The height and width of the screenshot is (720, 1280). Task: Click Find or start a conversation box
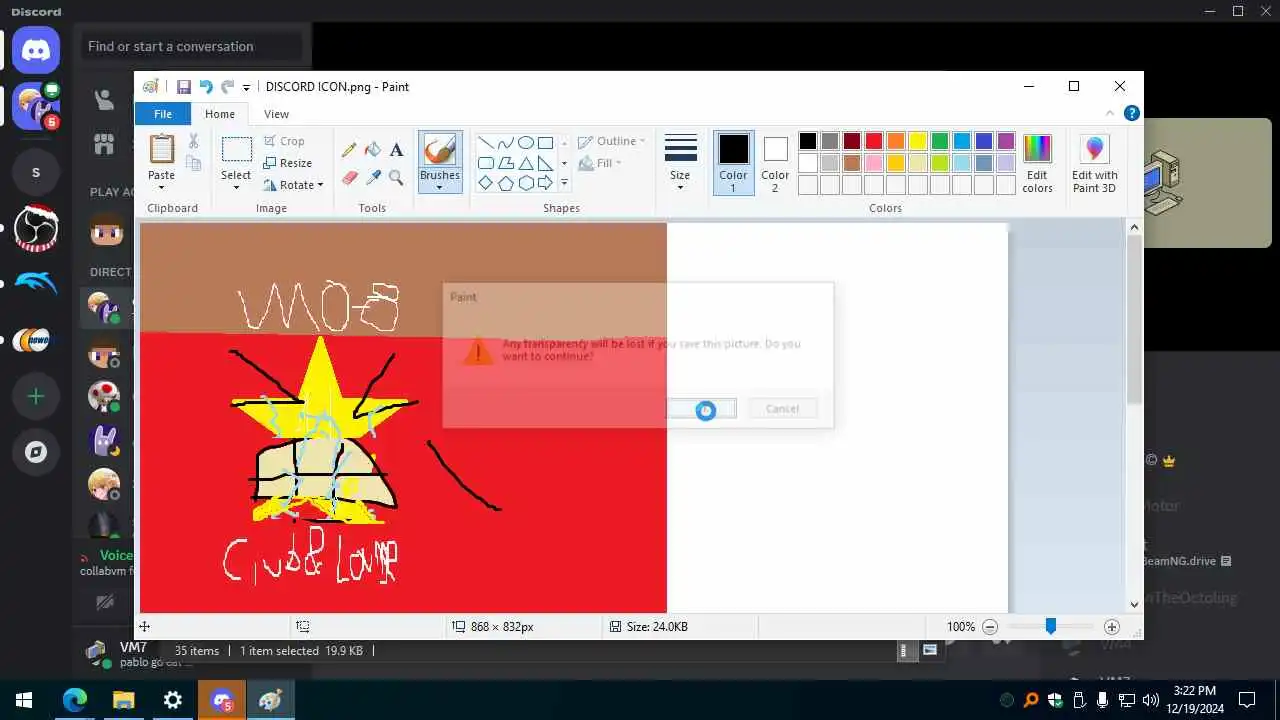pyautogui.click(x=191, y=46)
